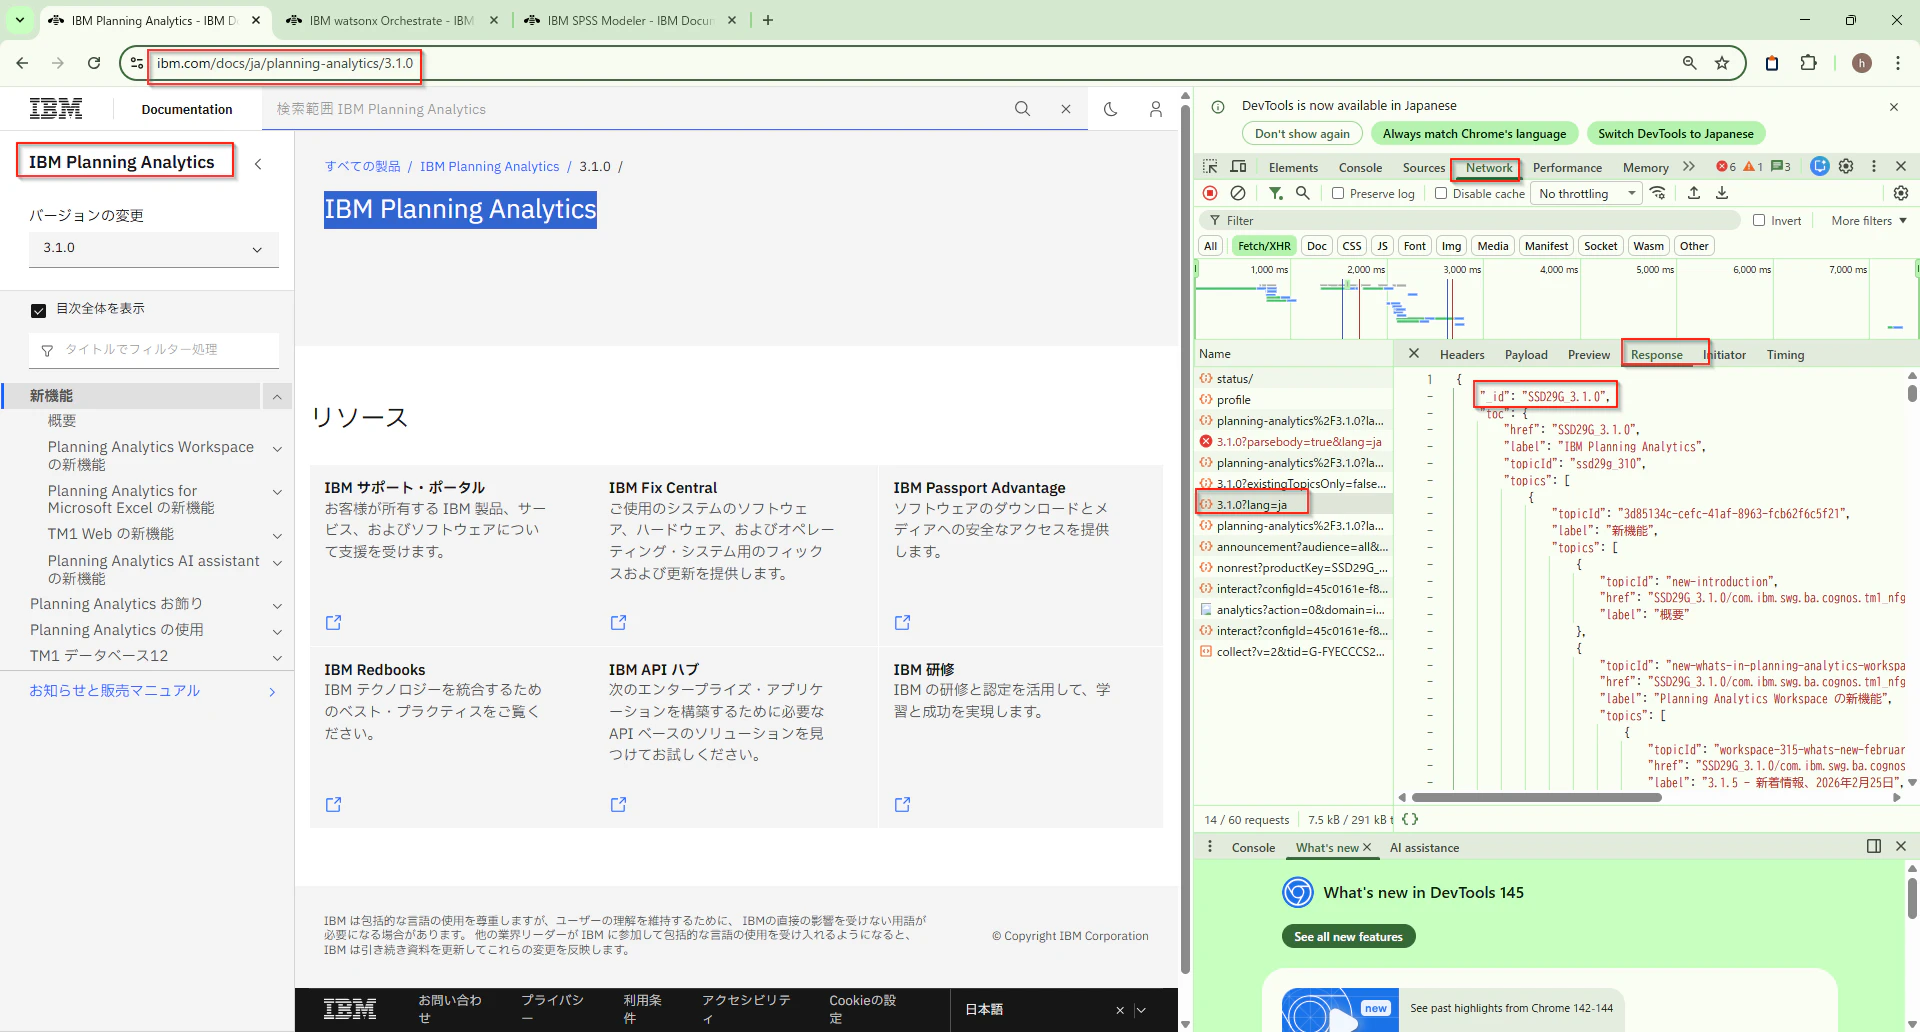The height and width of the screenshot is (1032, 1920).
Task: Open the user profile icon in IBM Docs
Action: click(1156, 109)
